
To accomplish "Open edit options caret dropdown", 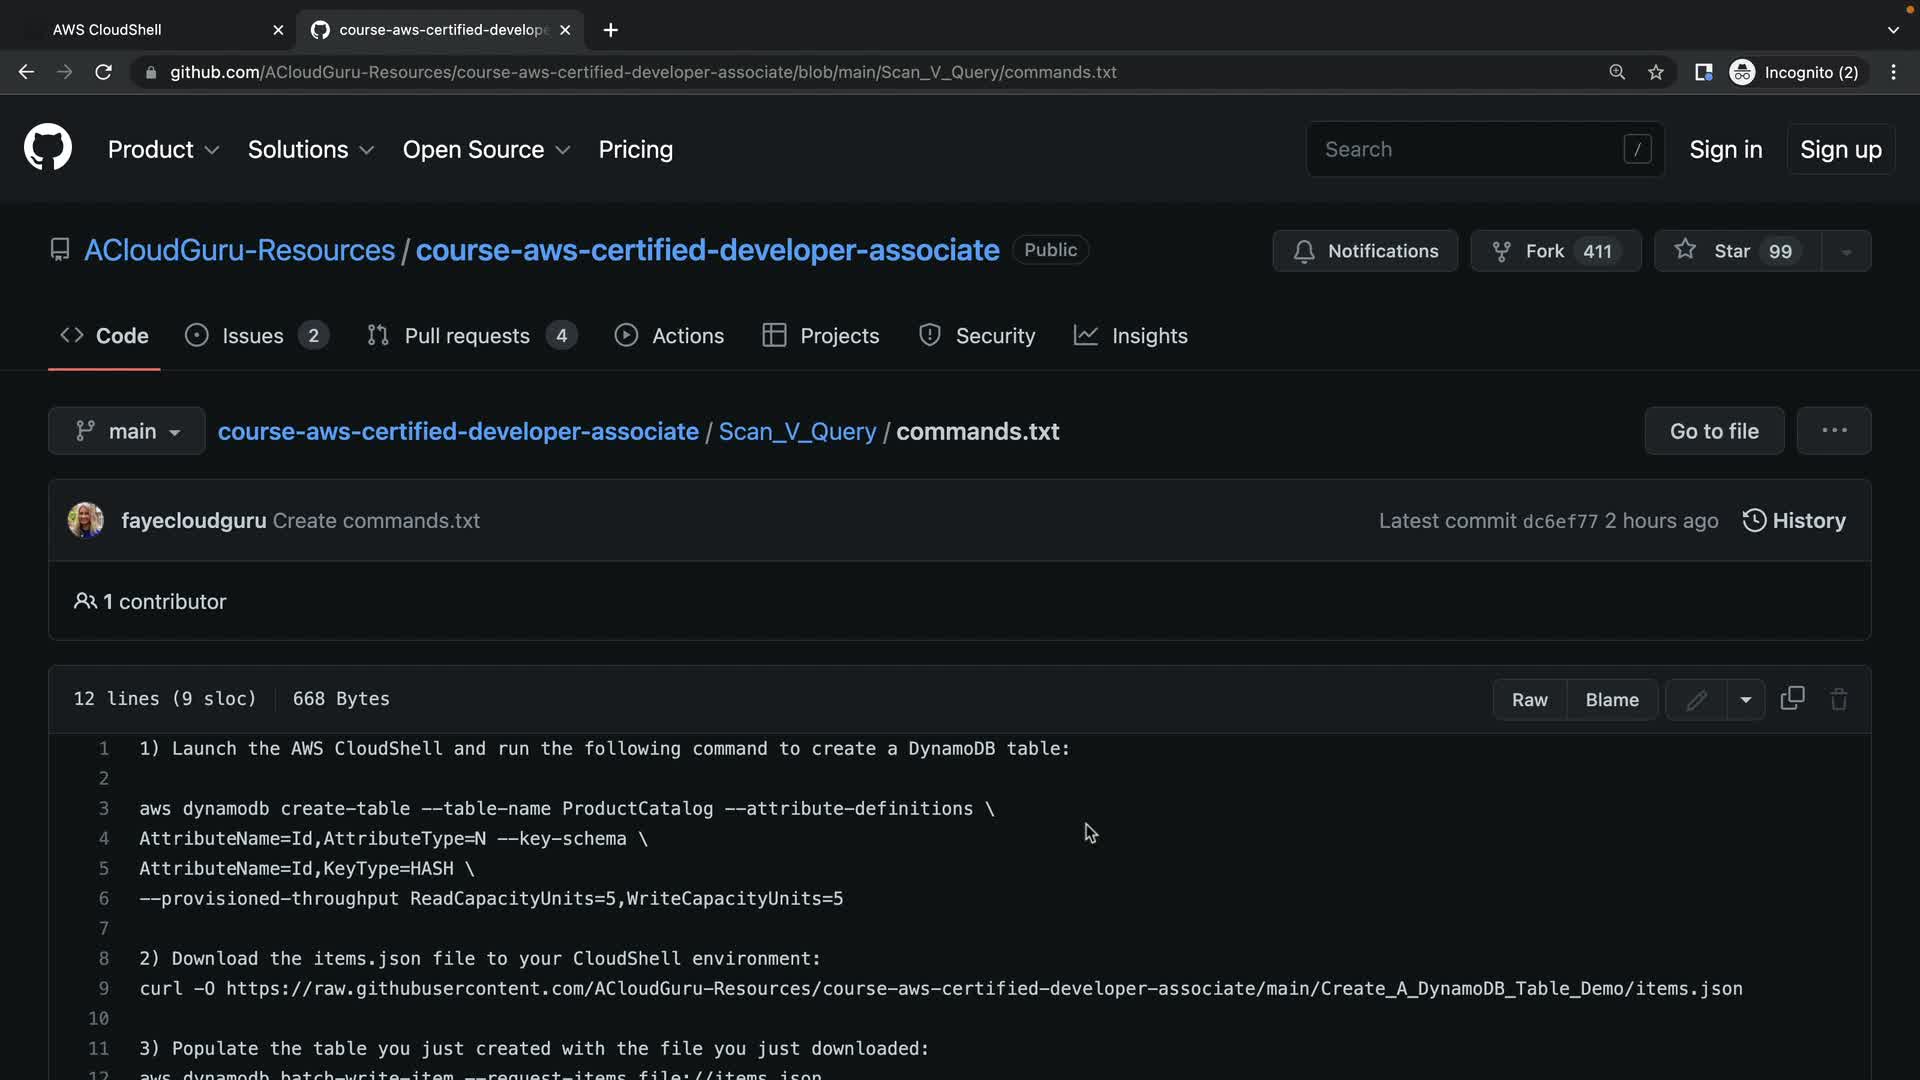I will point(1745,700).
